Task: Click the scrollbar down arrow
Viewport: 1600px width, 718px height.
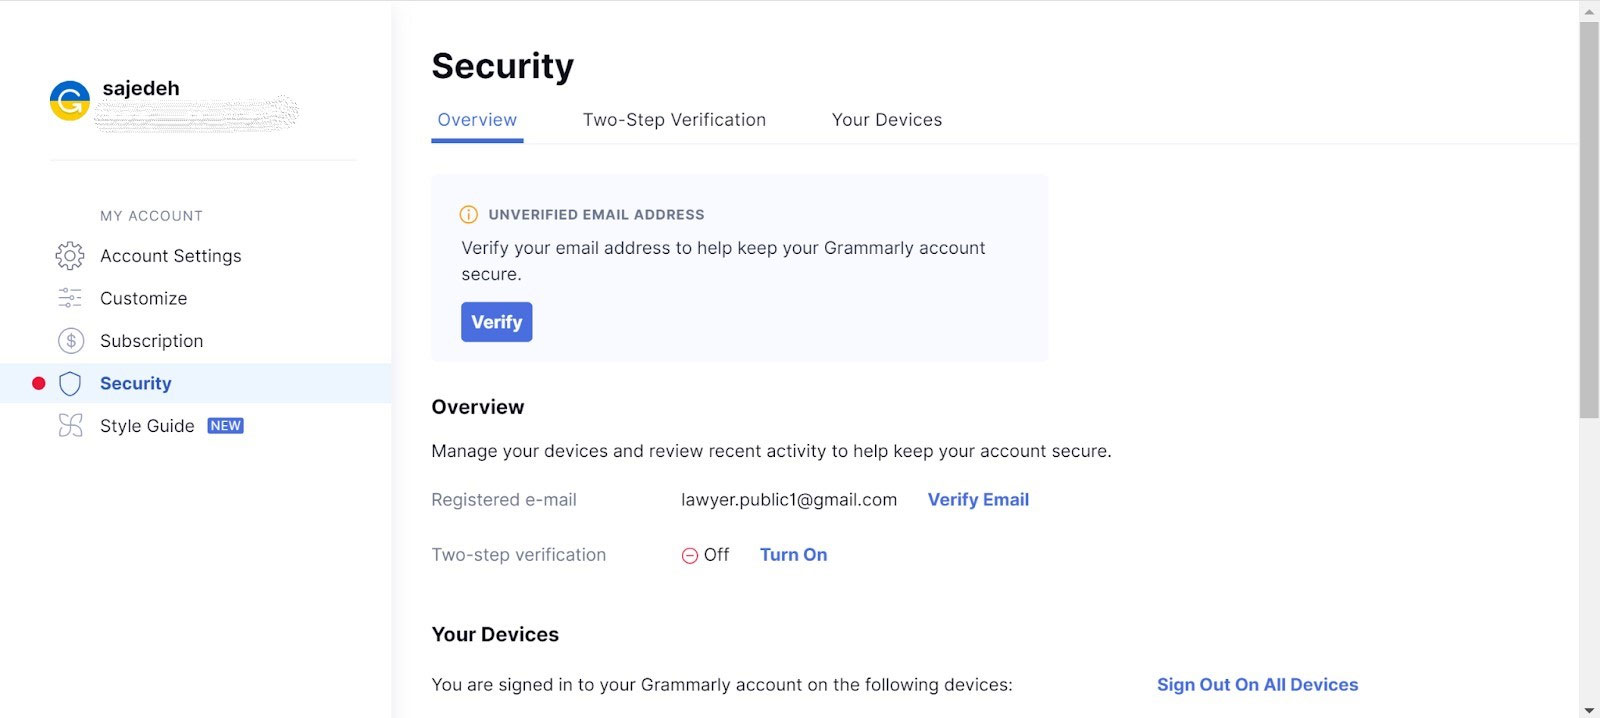Action: [1589, 709]
